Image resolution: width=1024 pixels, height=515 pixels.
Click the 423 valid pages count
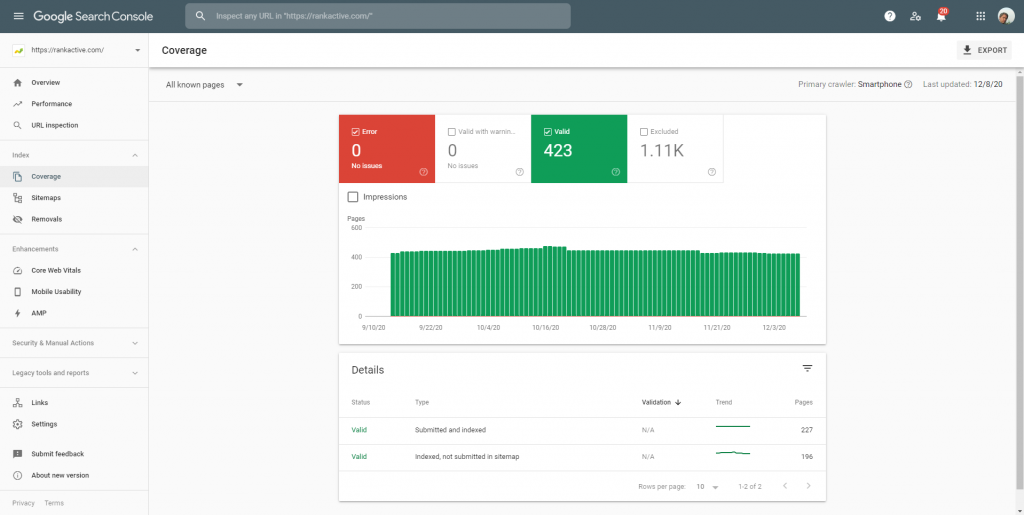(x=558, y=151)
